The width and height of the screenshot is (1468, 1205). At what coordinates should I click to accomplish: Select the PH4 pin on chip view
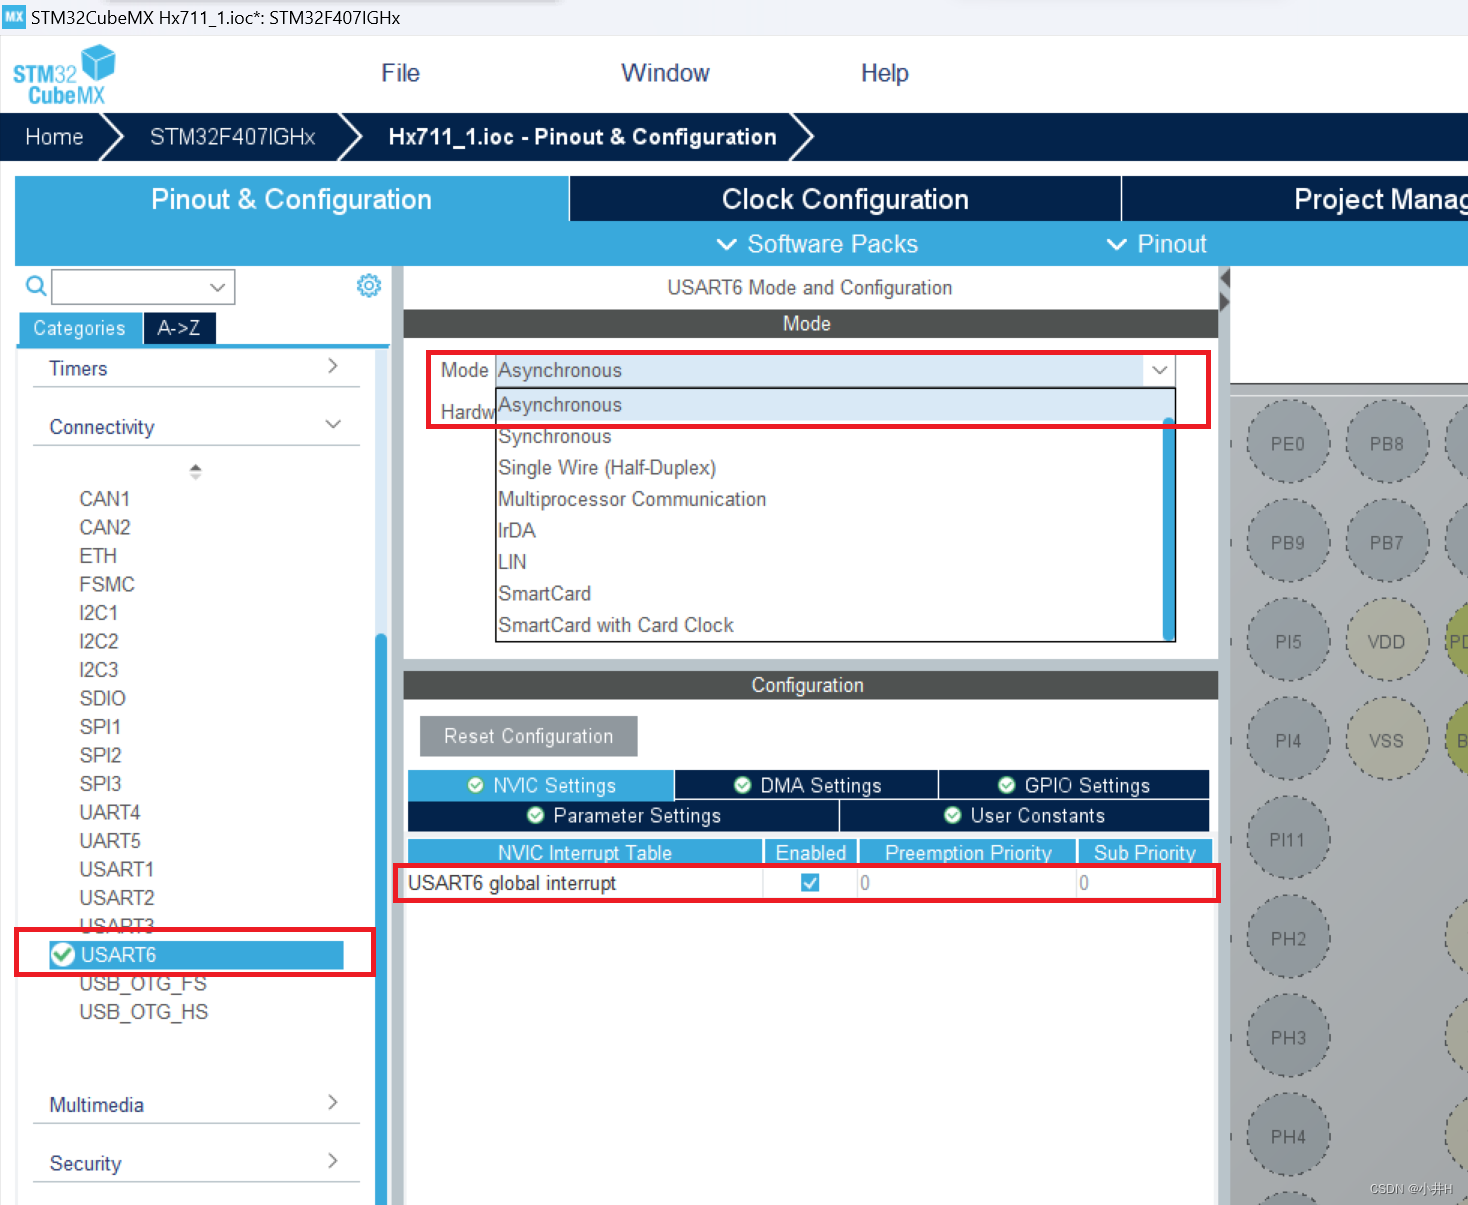coord(1287,1137)
